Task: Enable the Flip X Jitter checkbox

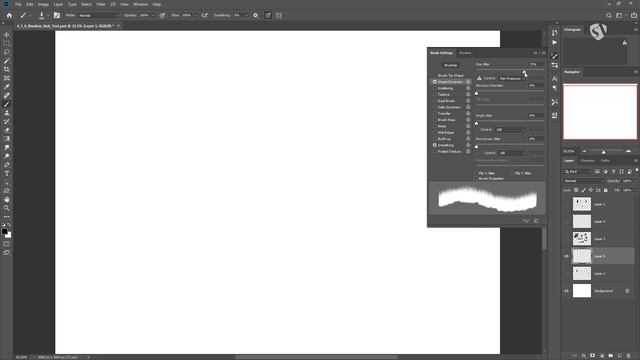Action: click(476, 173)
